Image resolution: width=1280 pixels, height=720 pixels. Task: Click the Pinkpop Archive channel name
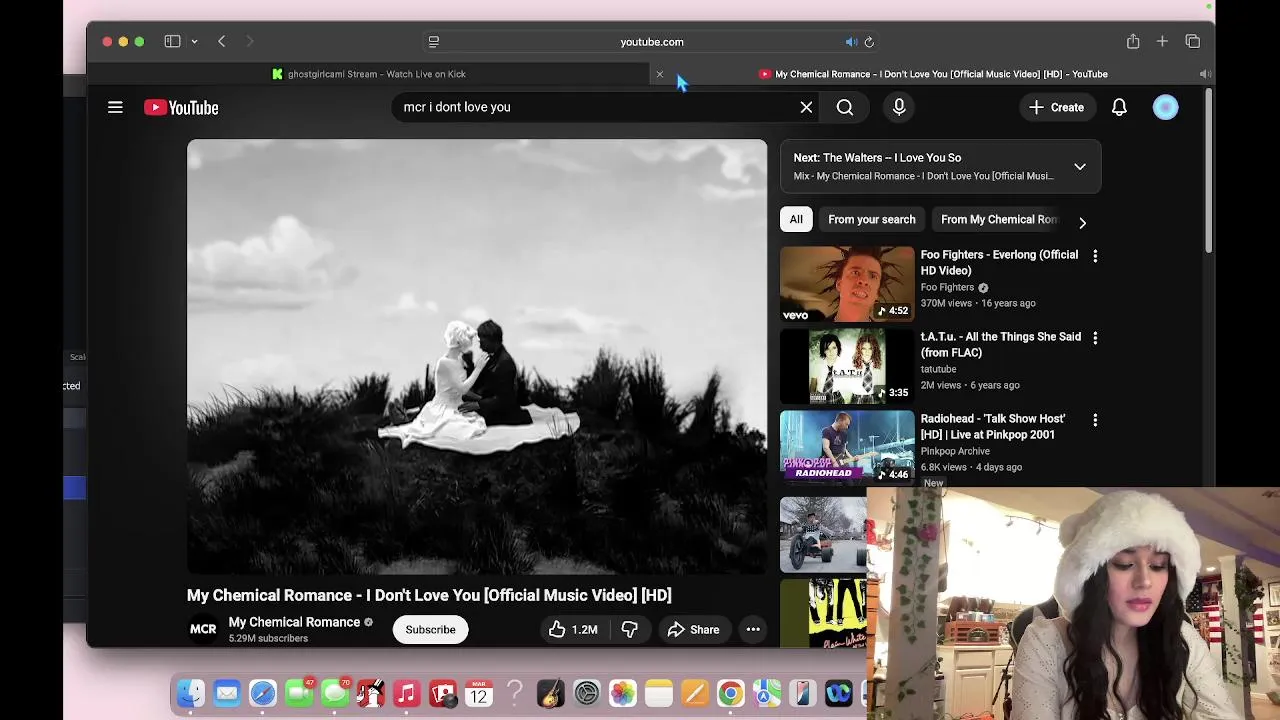[x=955, y=451]
